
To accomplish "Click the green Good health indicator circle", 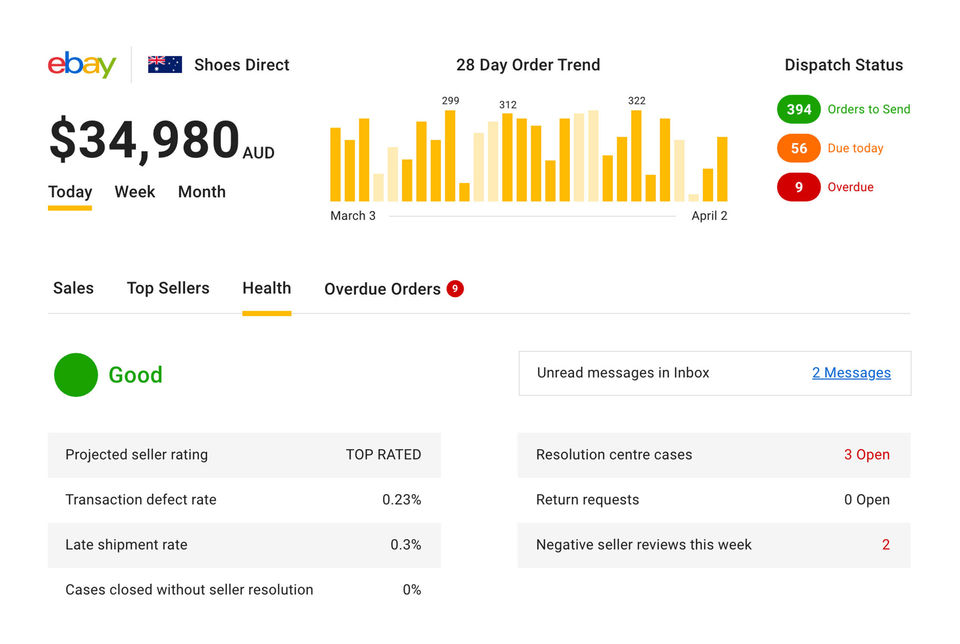I will point(76,375).
